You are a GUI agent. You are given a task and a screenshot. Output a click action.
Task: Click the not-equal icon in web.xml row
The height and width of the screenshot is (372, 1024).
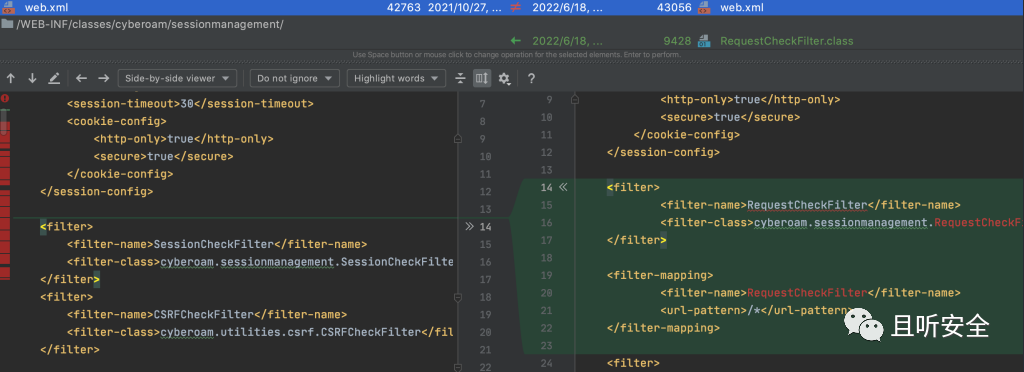pos(516,8)
